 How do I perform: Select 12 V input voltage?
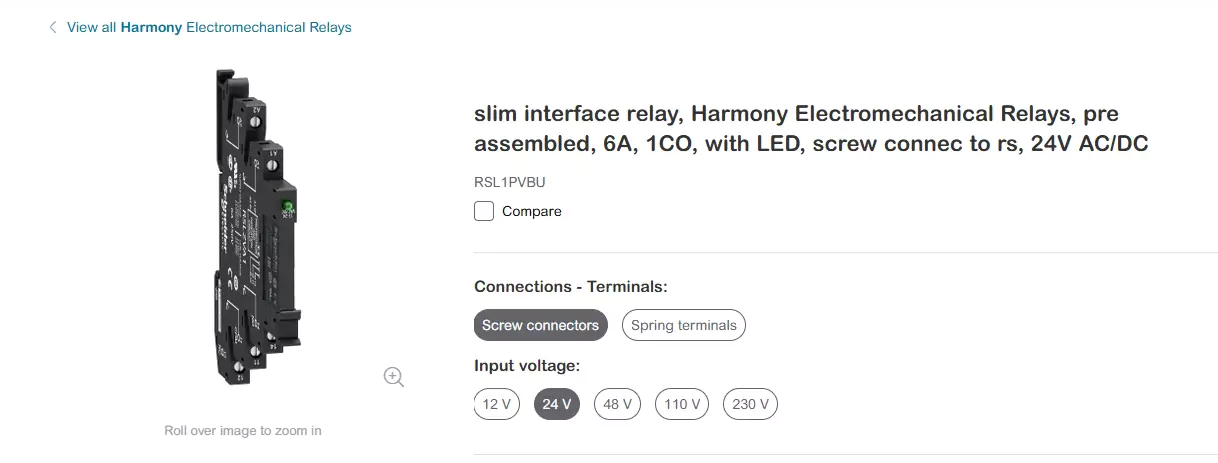(496, 404)
